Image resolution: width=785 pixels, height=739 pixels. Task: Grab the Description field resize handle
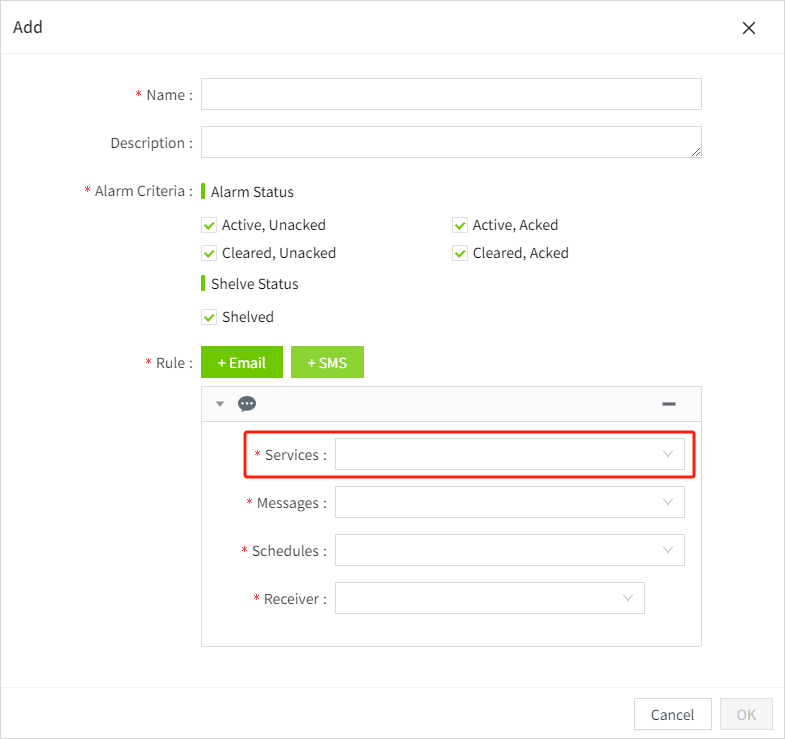696,152
